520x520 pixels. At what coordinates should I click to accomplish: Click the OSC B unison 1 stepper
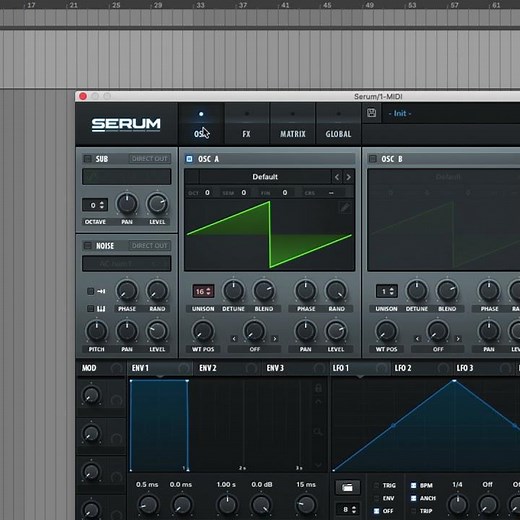[387, 291]
